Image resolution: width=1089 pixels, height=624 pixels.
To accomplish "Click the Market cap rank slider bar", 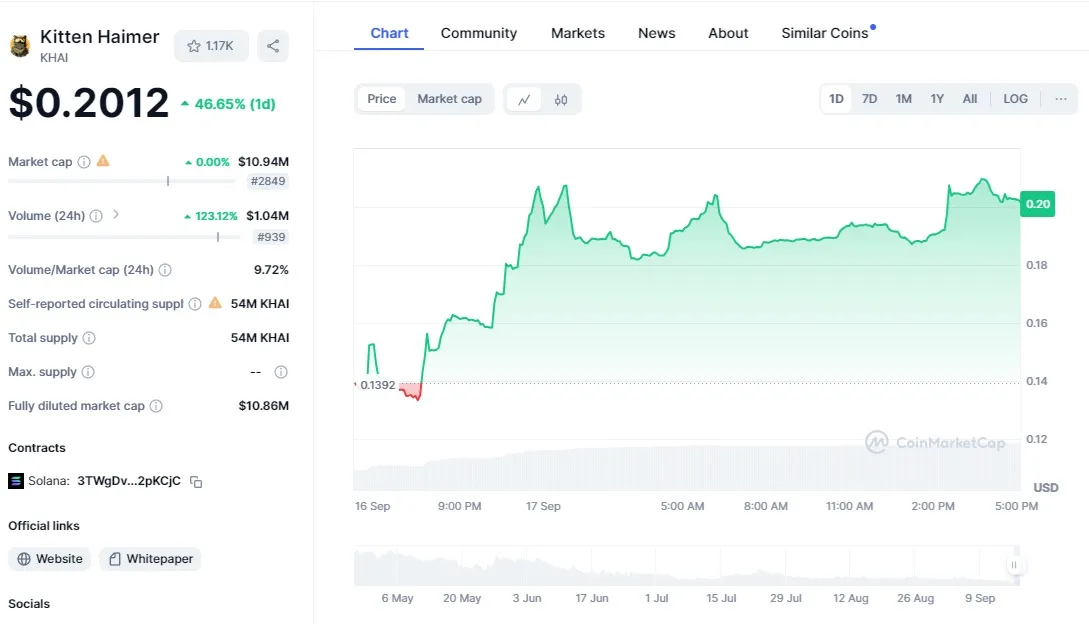I will [x=122, y=181].
